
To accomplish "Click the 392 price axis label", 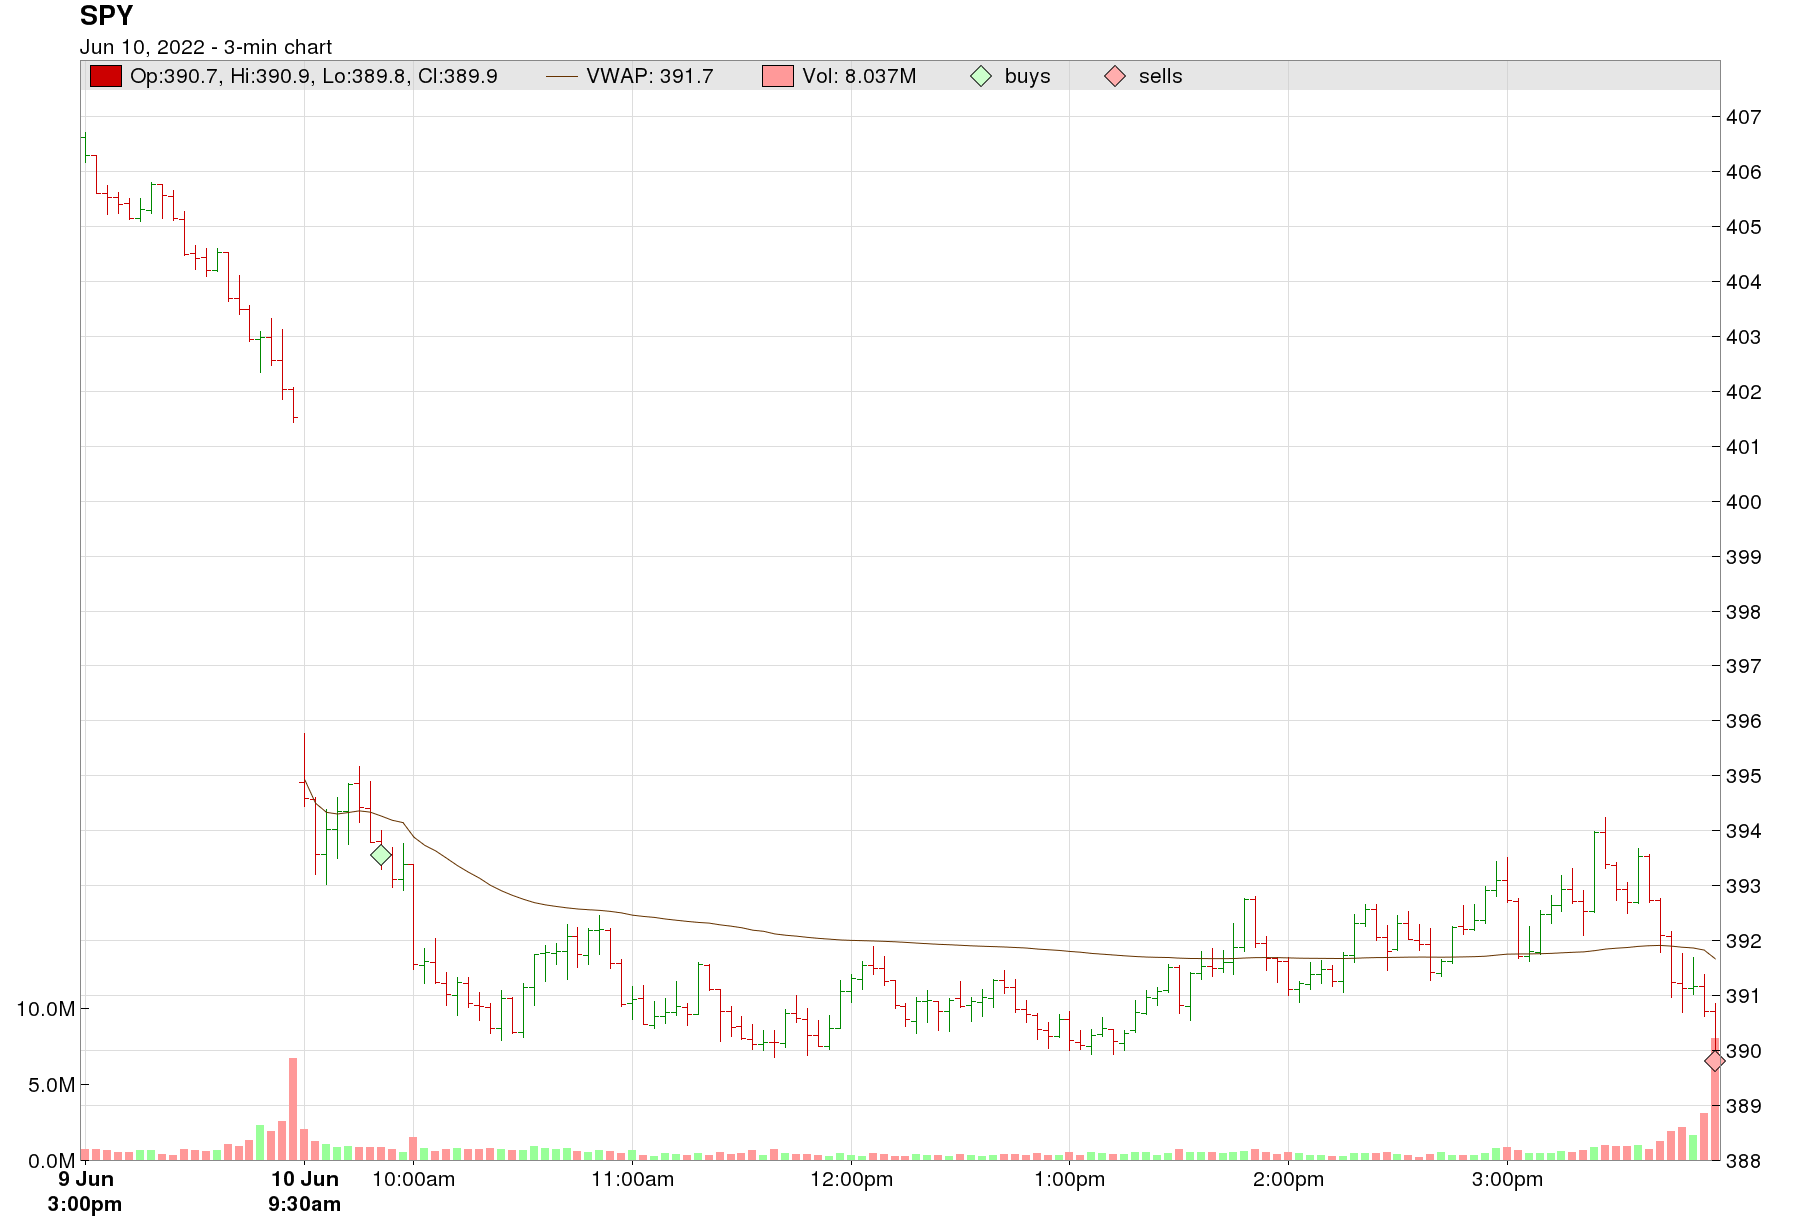I will 1744,941.
